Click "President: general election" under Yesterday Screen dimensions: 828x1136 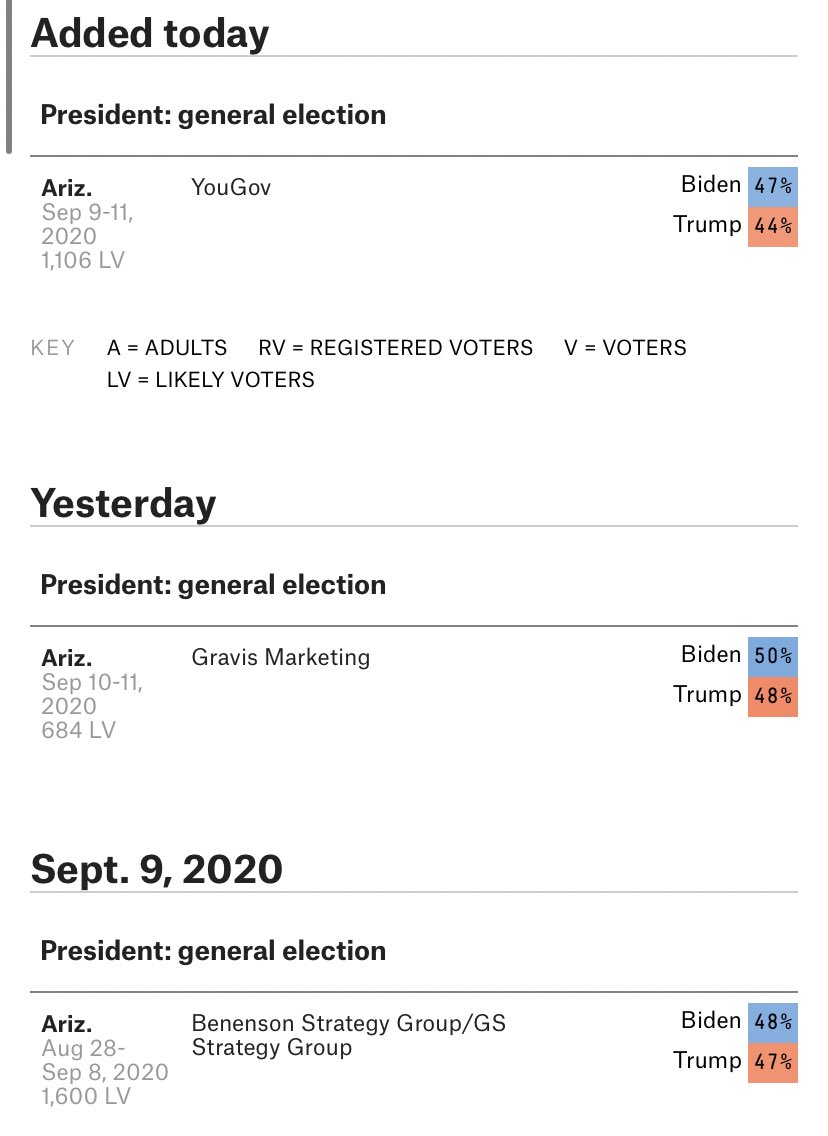tap(213, 585)
